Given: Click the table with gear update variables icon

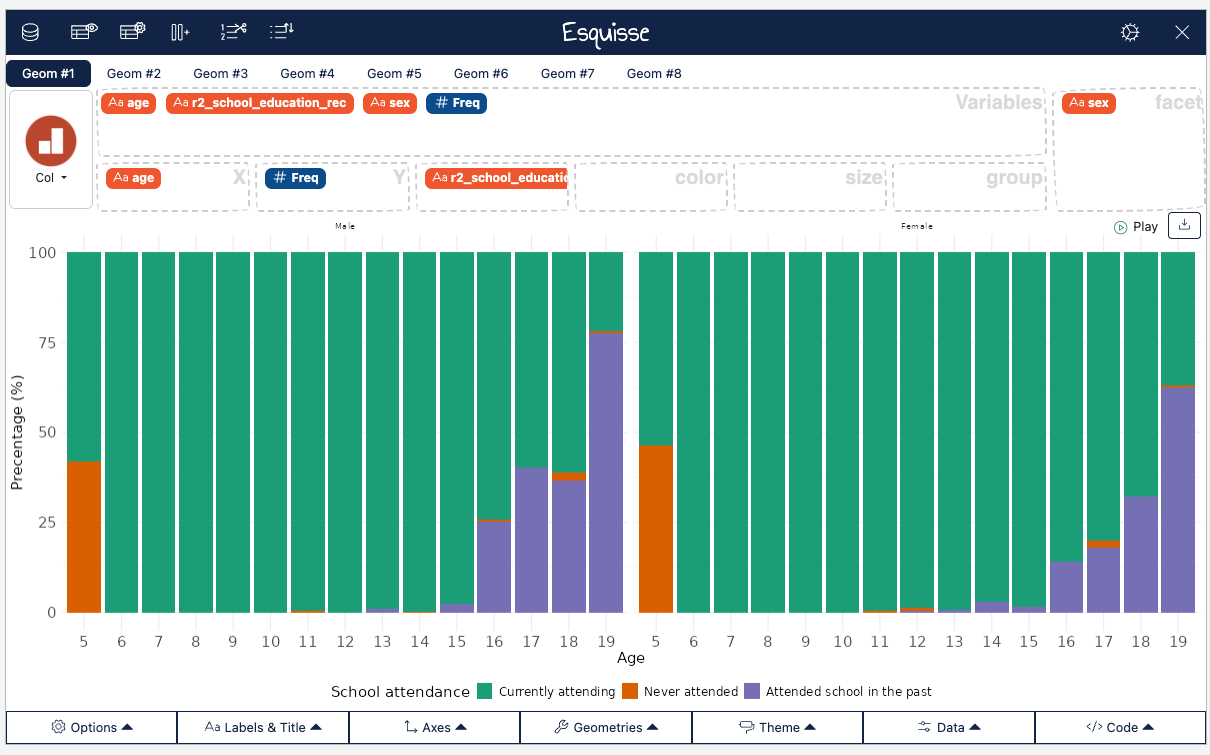Looking at the screenshot, I should [132, 32].
